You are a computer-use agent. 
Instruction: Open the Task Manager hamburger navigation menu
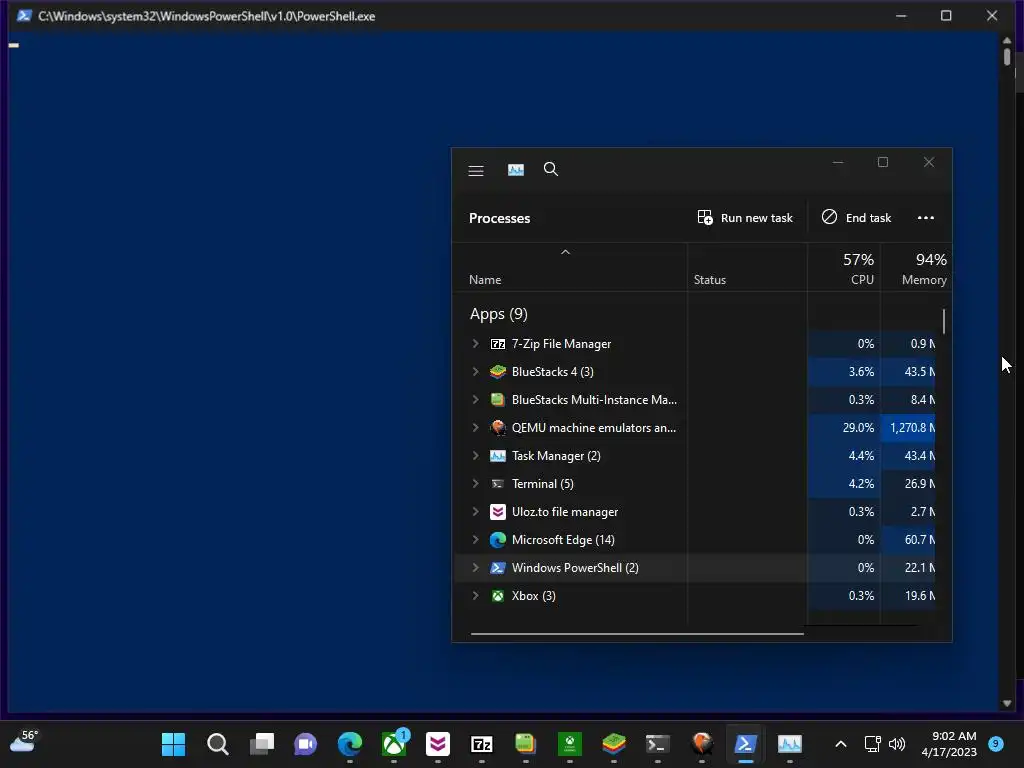[475, 170]
